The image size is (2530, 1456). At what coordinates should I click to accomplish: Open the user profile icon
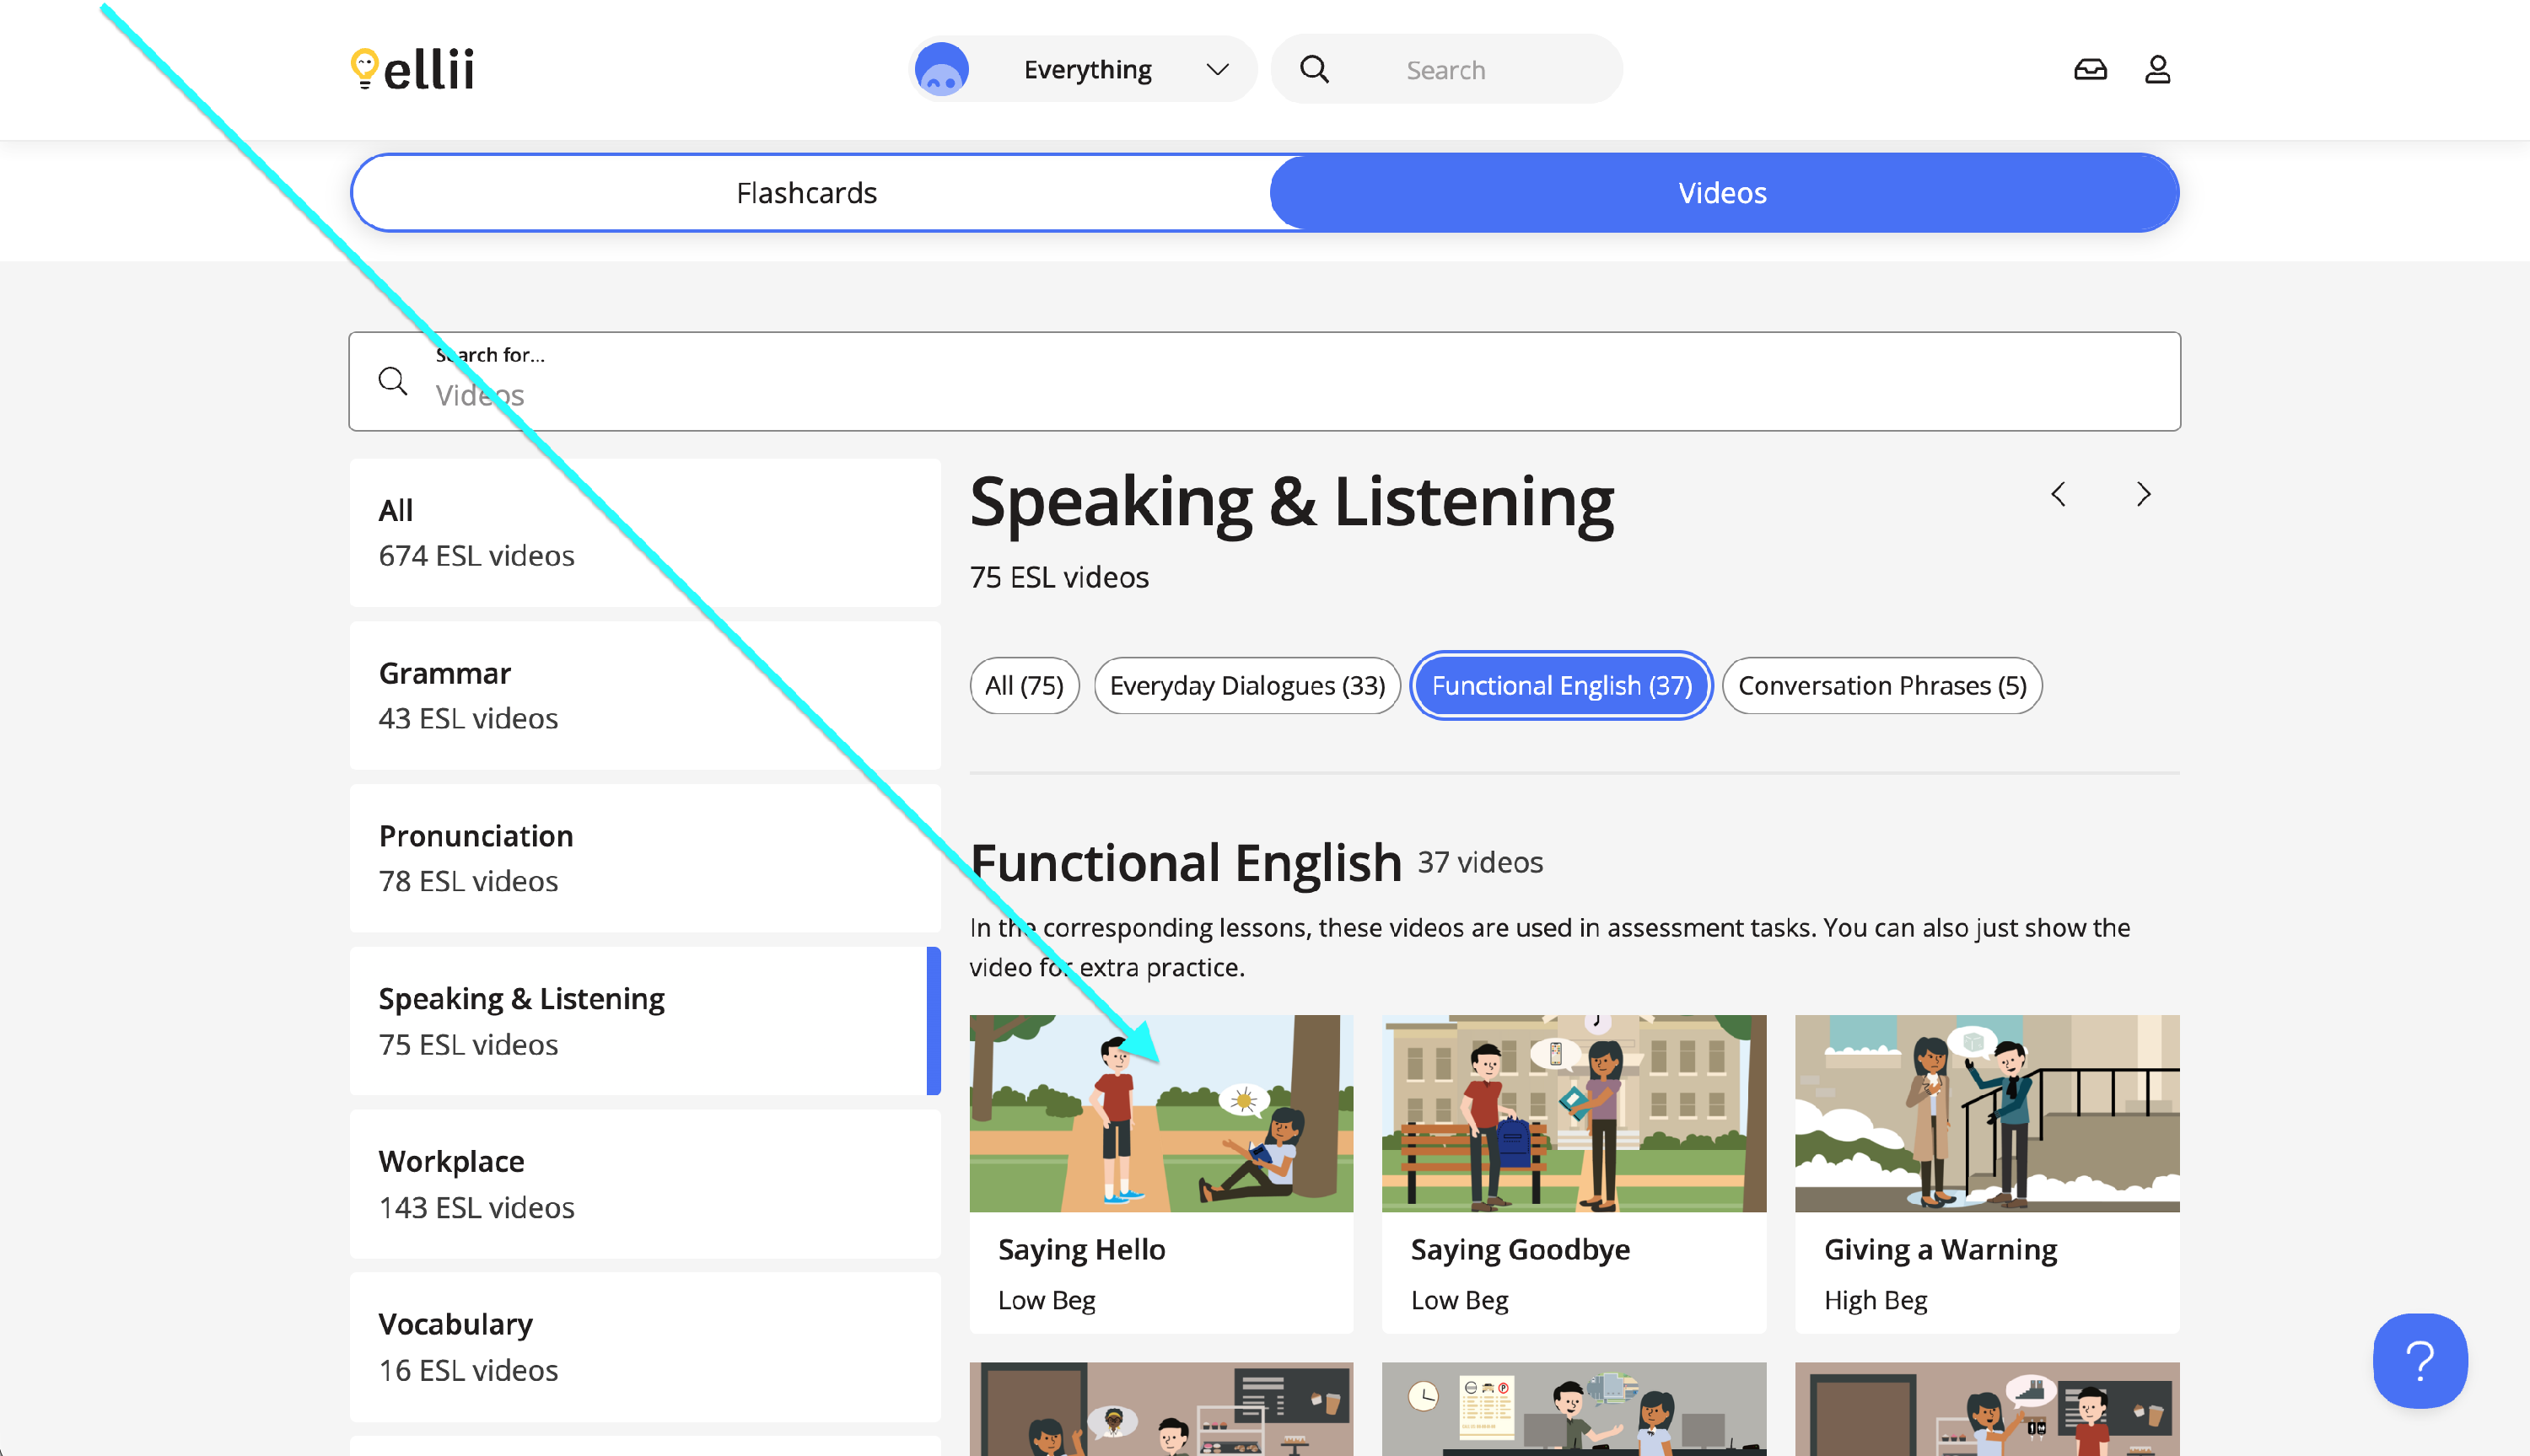coord(2157,69)
